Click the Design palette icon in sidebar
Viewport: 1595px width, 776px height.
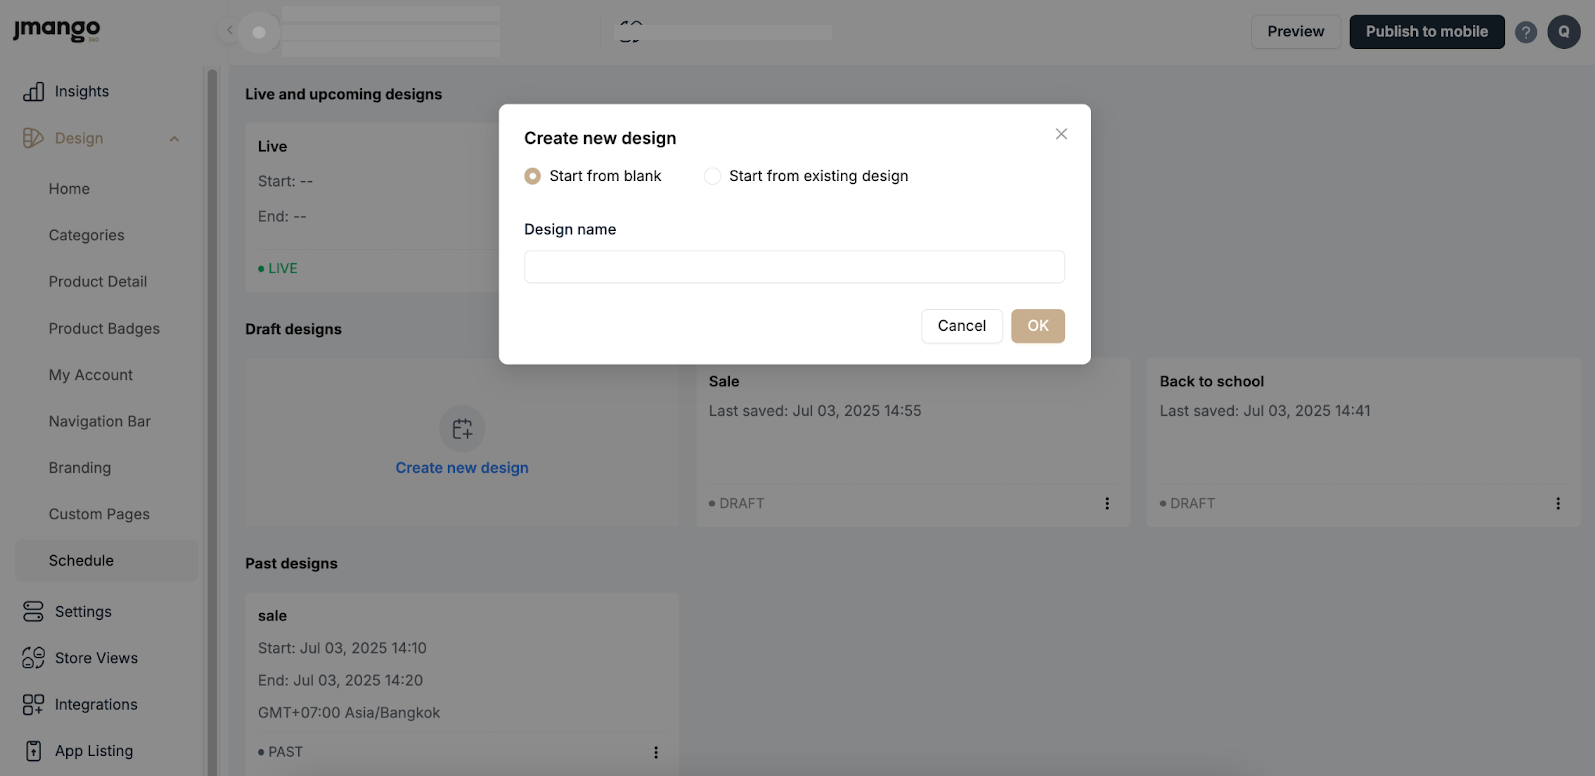pyautogui.click(x=34, y=138)
